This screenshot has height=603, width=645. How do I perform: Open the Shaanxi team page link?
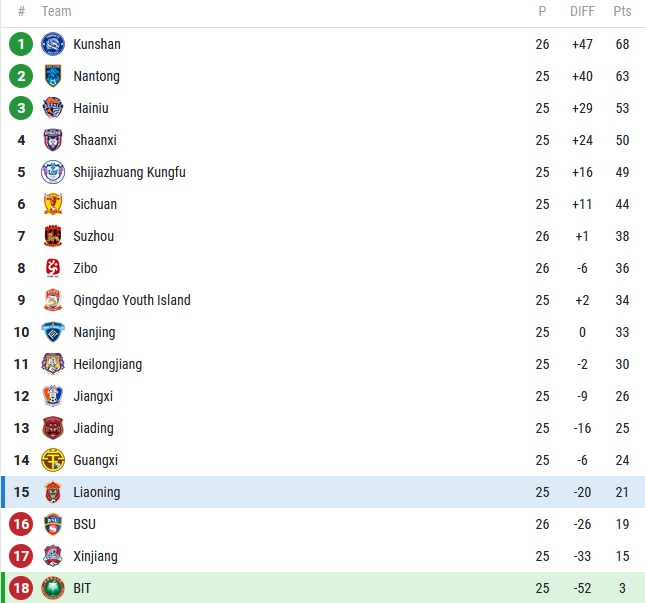[x=95, y=140]
